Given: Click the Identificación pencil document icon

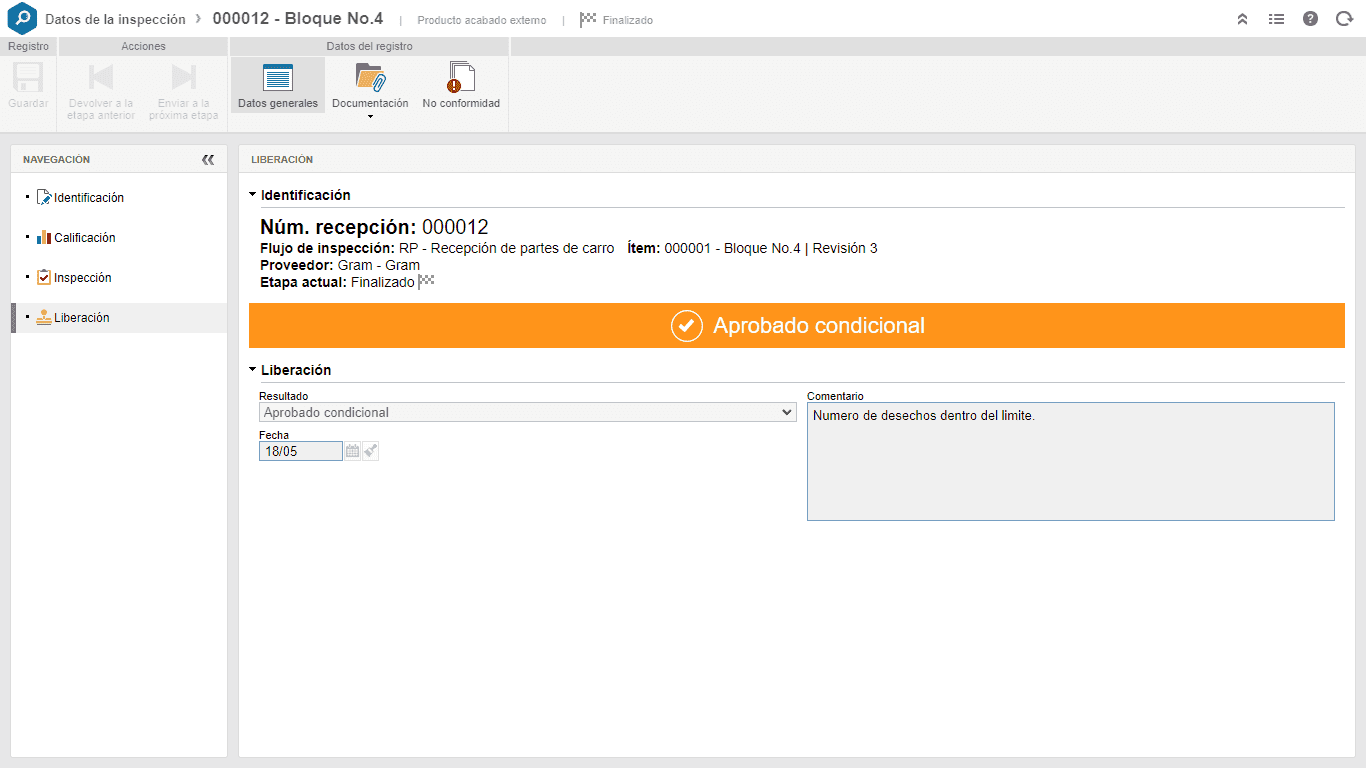Looking at the screenshot, I should coord(44,198).
